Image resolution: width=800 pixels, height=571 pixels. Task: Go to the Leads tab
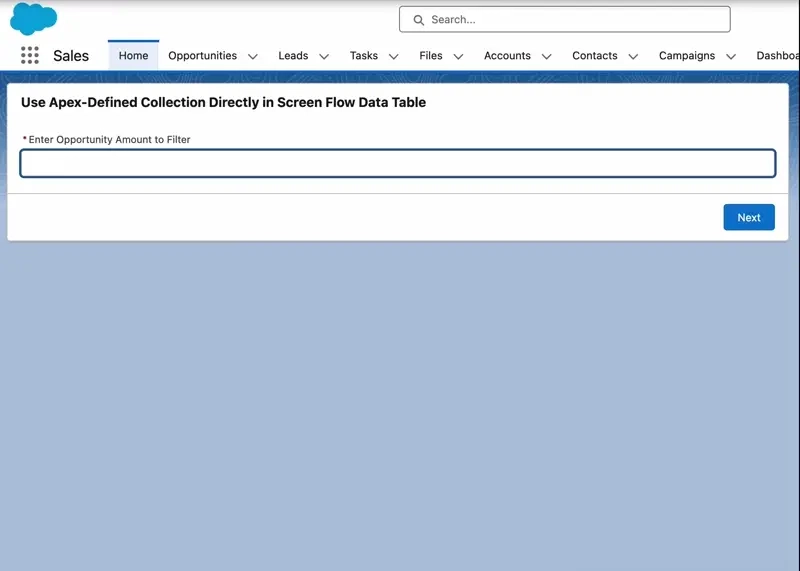(293, 55)
